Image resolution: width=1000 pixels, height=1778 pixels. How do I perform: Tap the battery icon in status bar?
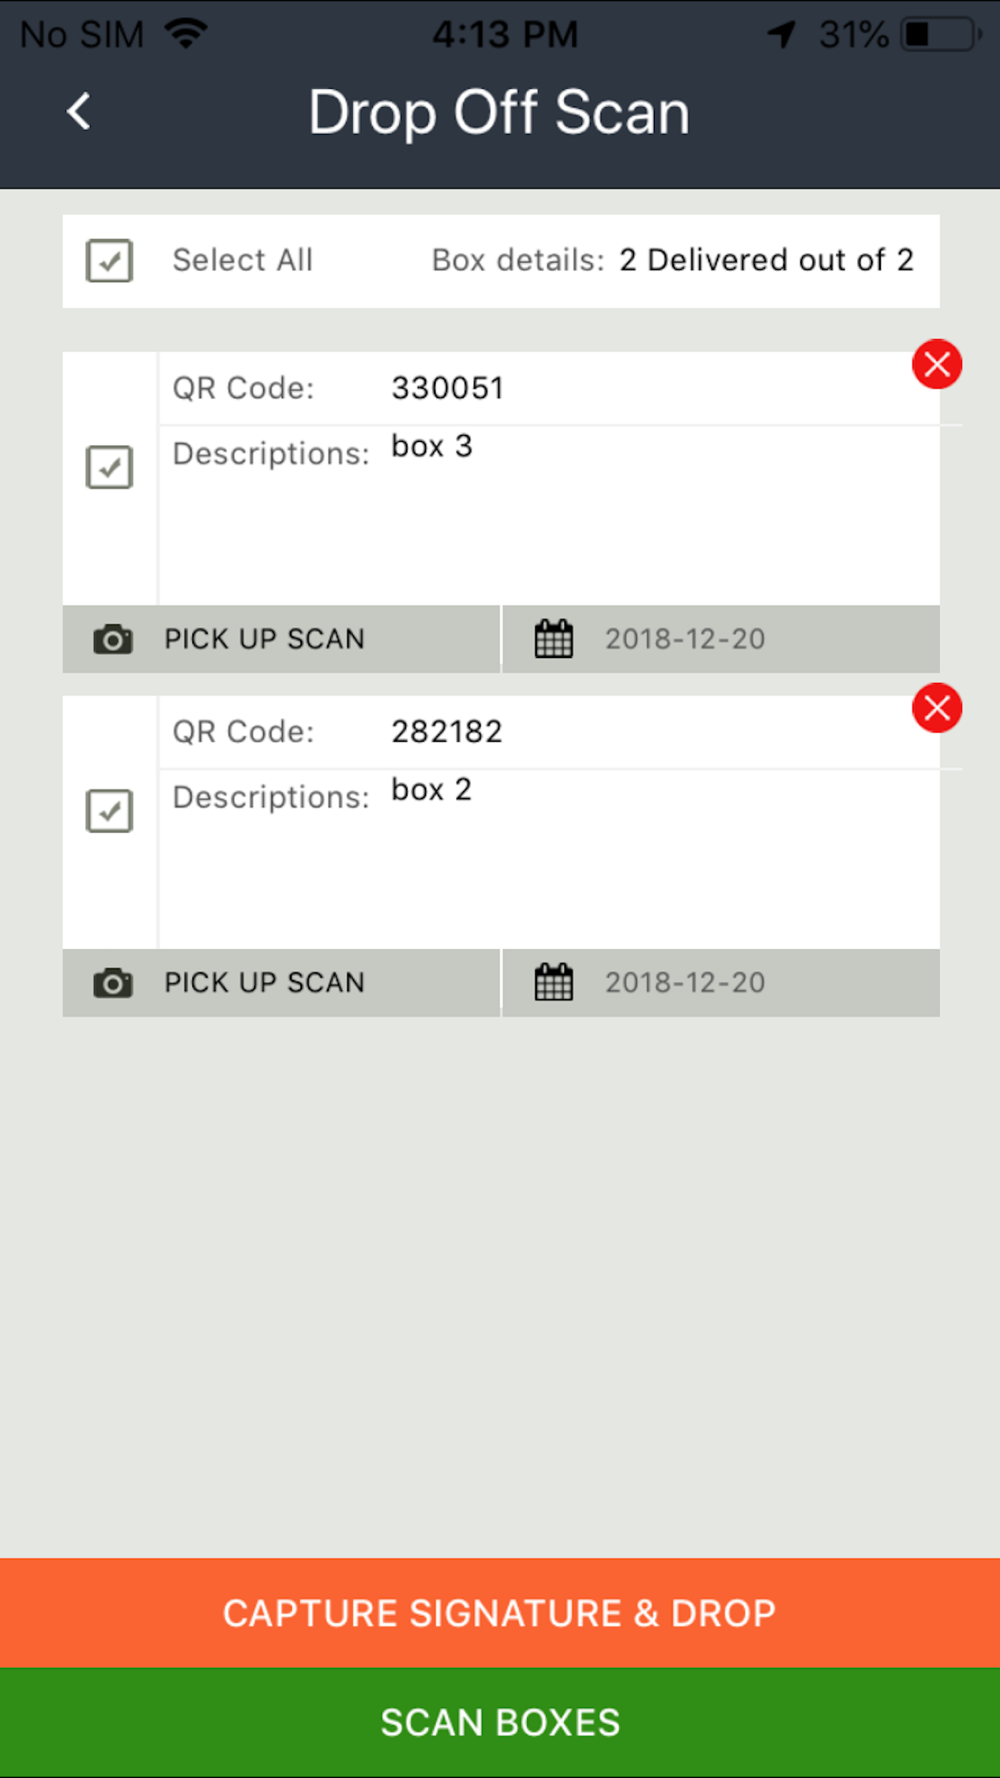point(940,35)
